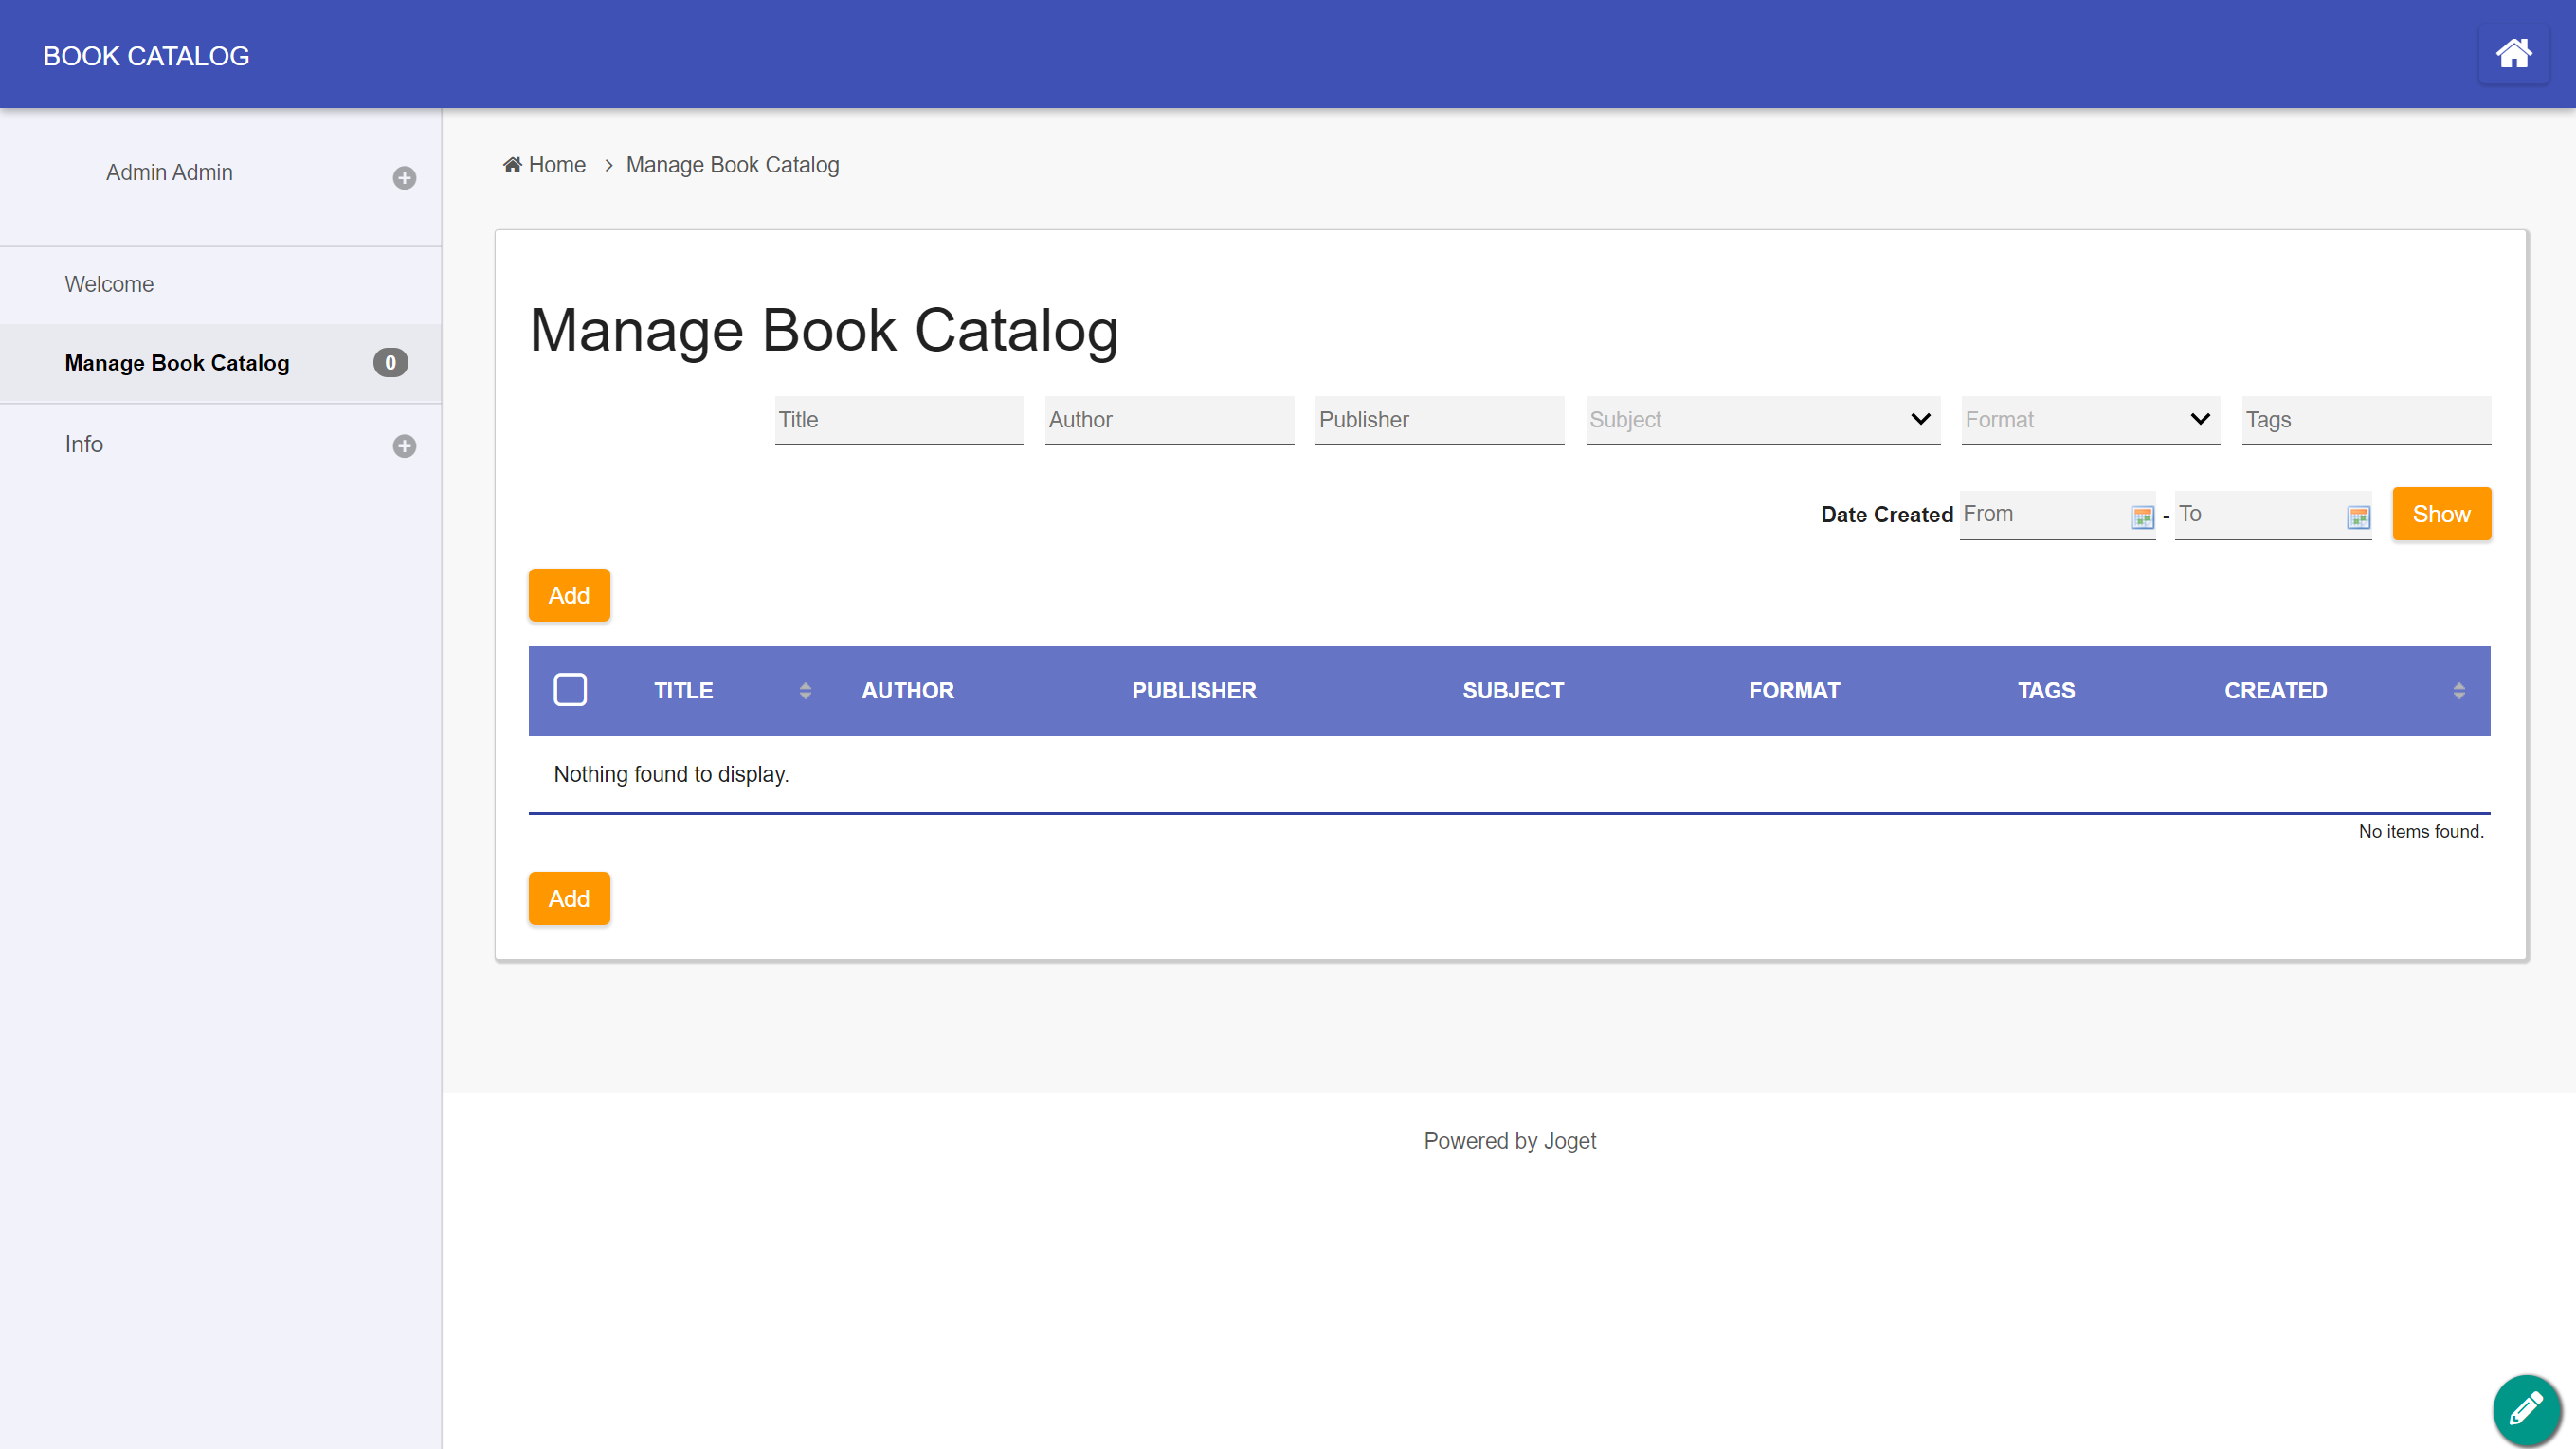Open the Format filter dropdown
This screenshot has width=2576, height=1449.
click(x=2089, y=420)
